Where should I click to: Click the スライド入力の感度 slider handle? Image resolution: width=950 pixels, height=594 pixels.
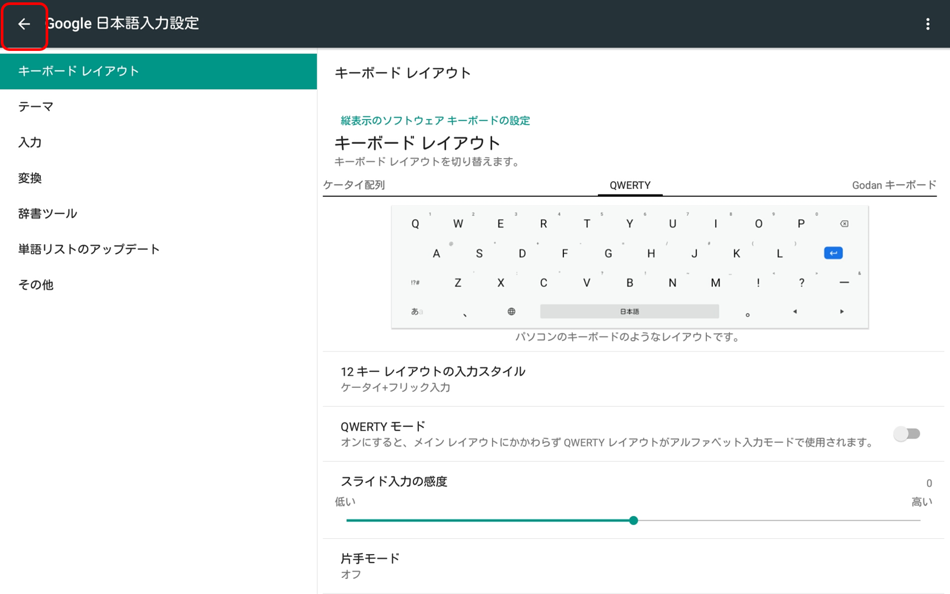click(x=633, y=521)
